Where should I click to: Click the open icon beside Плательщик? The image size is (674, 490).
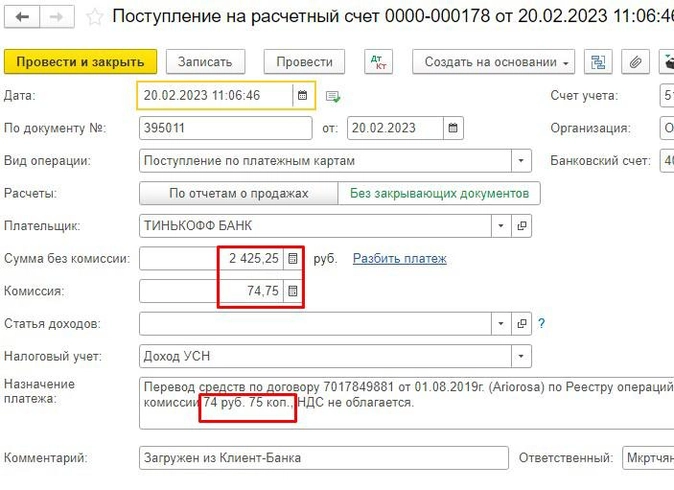[522, 226]
